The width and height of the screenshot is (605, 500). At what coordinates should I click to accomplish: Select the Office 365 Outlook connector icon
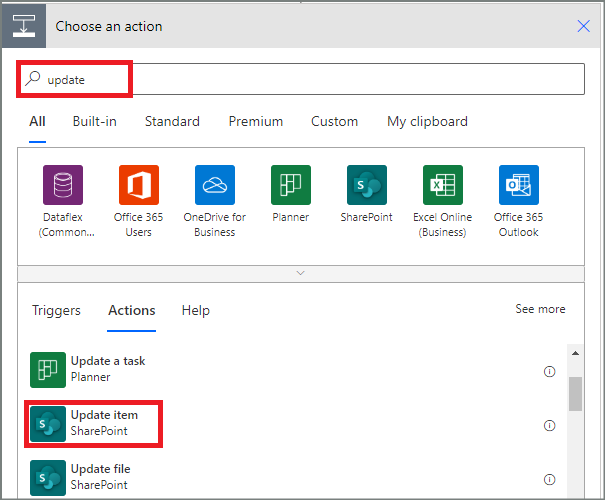click(519, 185)
